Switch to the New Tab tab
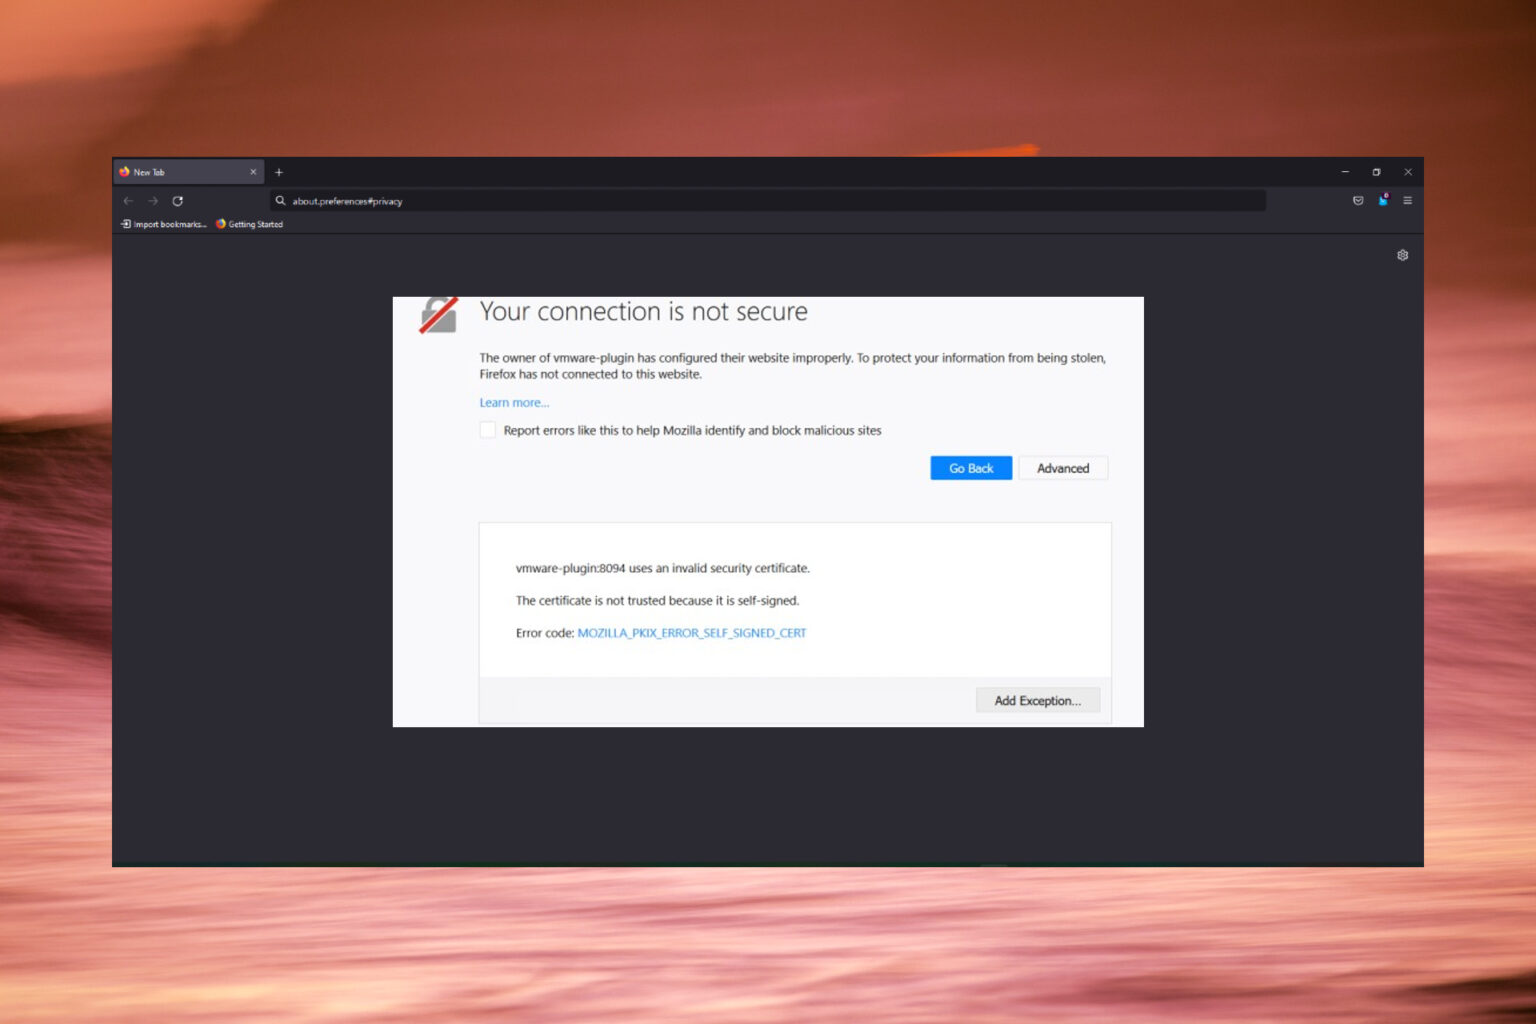This screenshot has width=1536, height=1024. coord(180,171)
